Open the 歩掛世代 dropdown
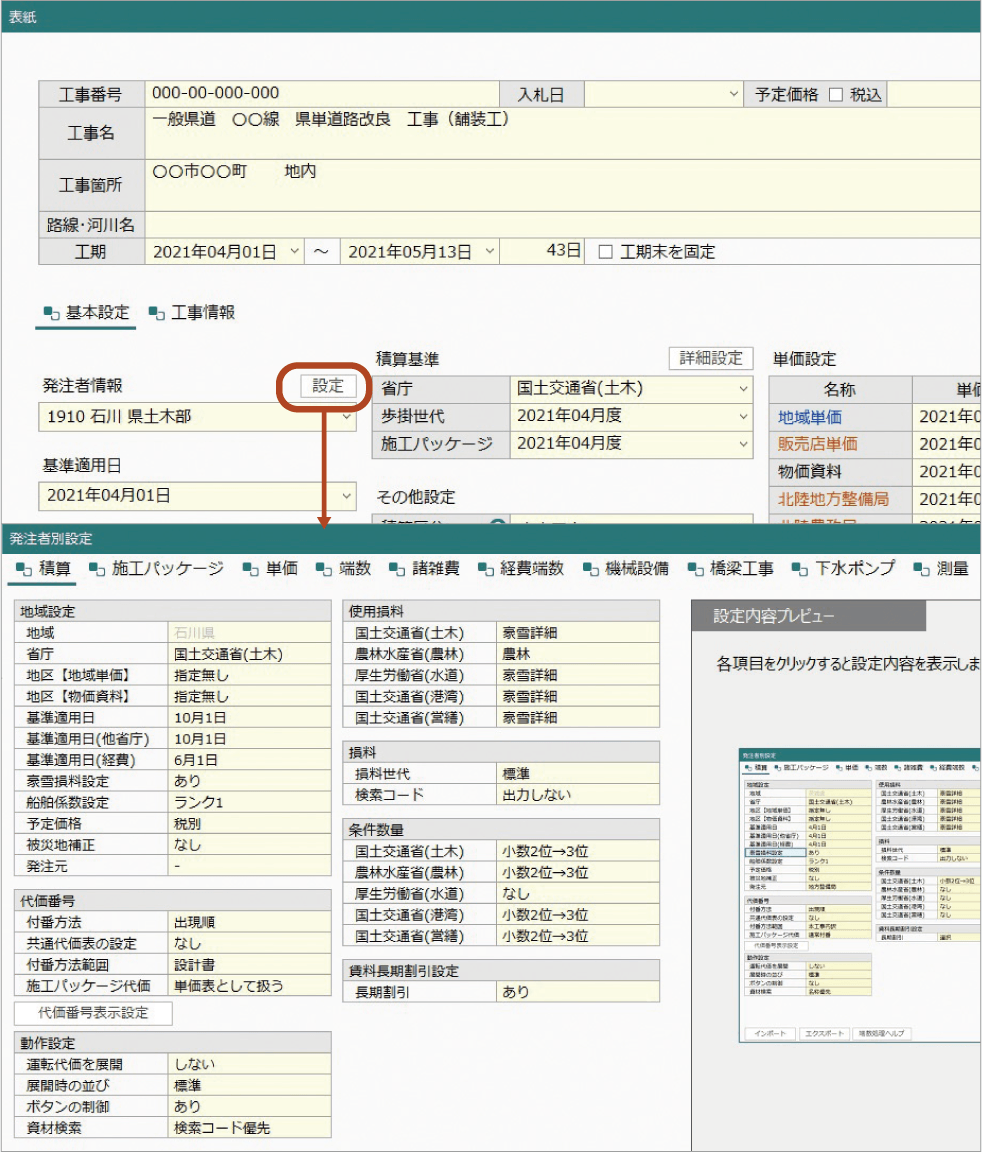This screenshot has height=1152, width=982. point(743,417)
